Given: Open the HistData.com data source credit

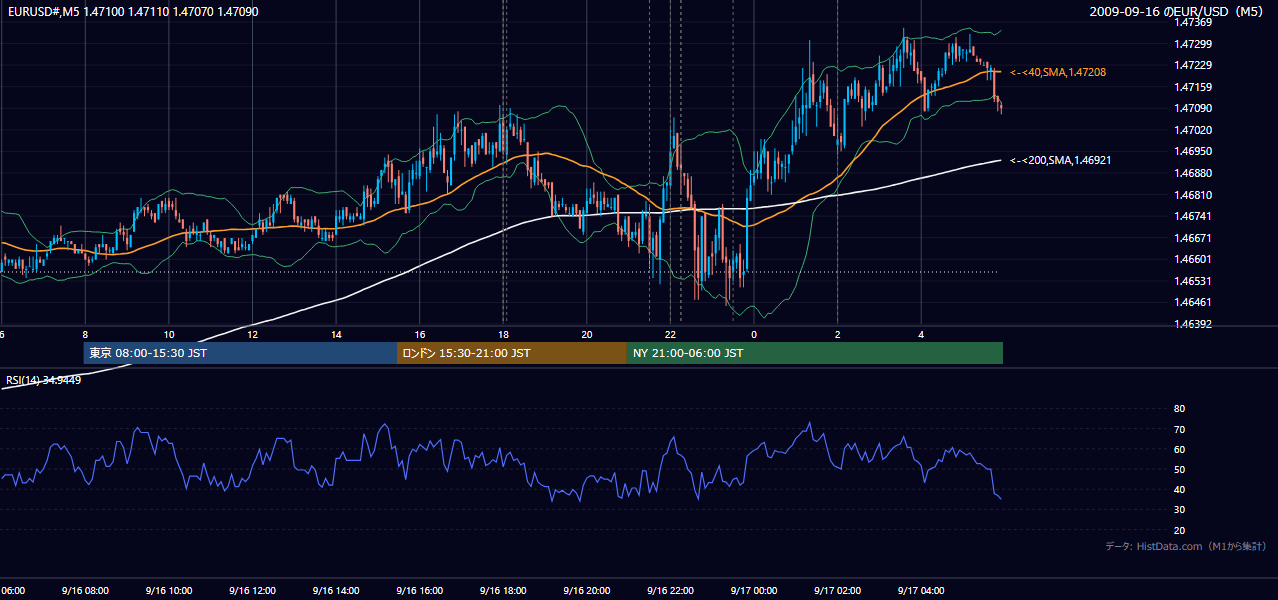Looking at the screenshot, I should pos(1186,546).
